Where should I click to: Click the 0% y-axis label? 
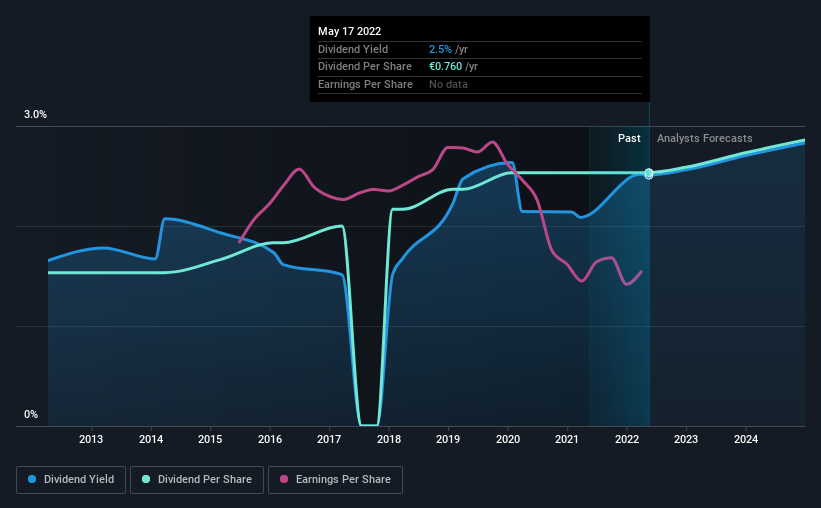pyautogui.click(x=31, y=414)
